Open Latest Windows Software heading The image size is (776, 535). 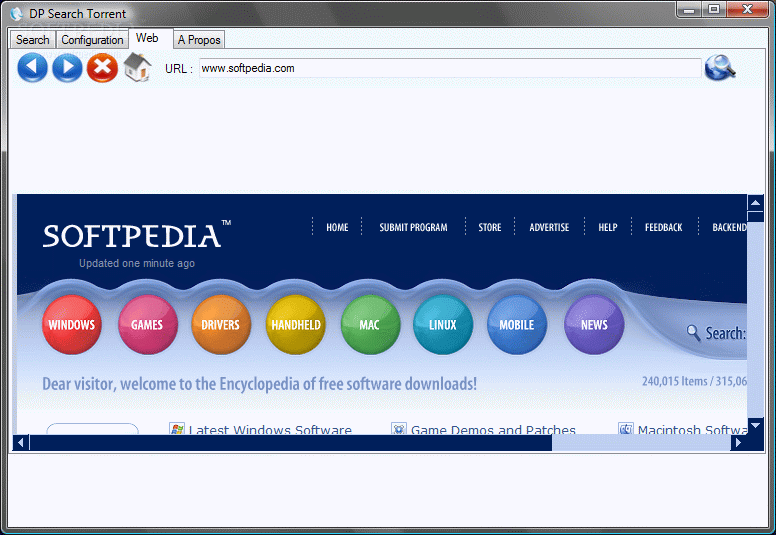[x=270, y=430]
